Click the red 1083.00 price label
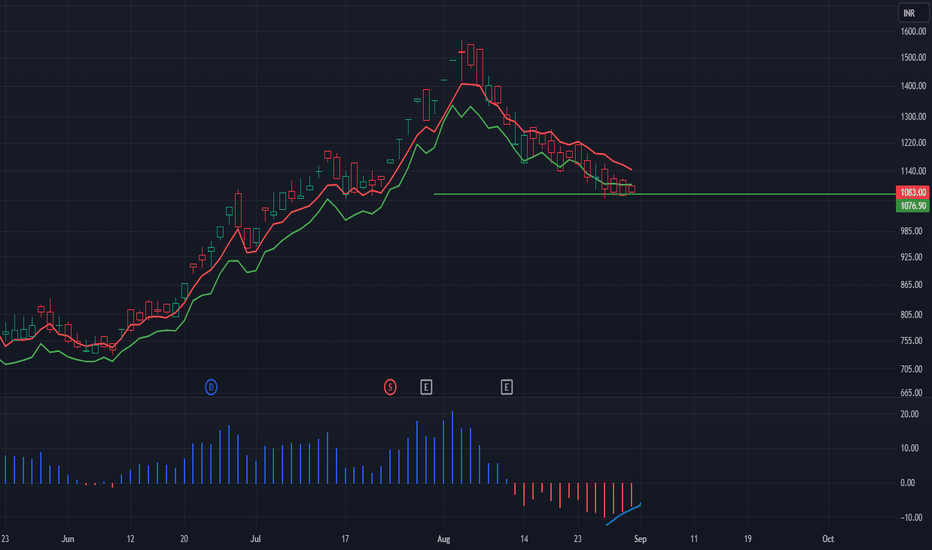Screen dimensions: 932x550 pyautogui.click(x=912, y=192)
